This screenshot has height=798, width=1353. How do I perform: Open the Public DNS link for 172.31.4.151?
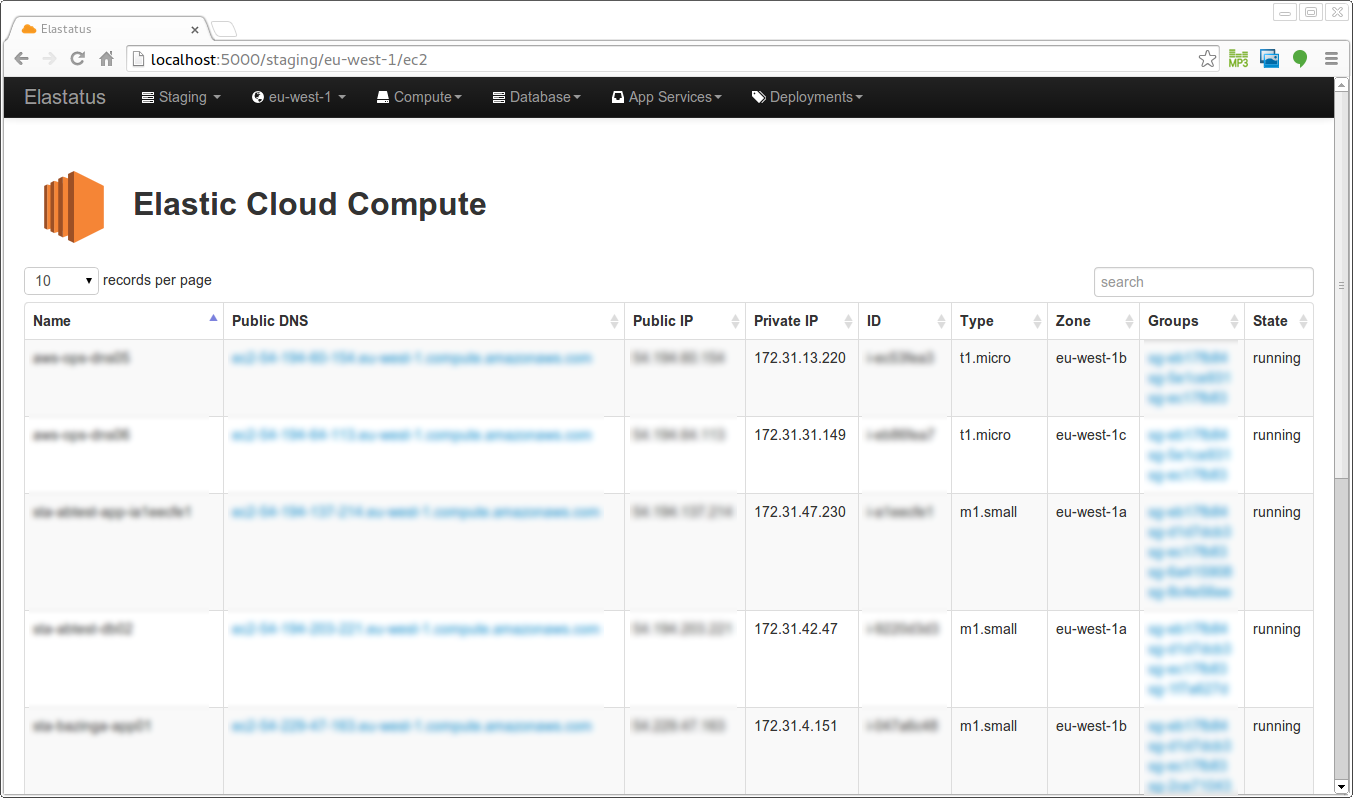coord(412,726)
